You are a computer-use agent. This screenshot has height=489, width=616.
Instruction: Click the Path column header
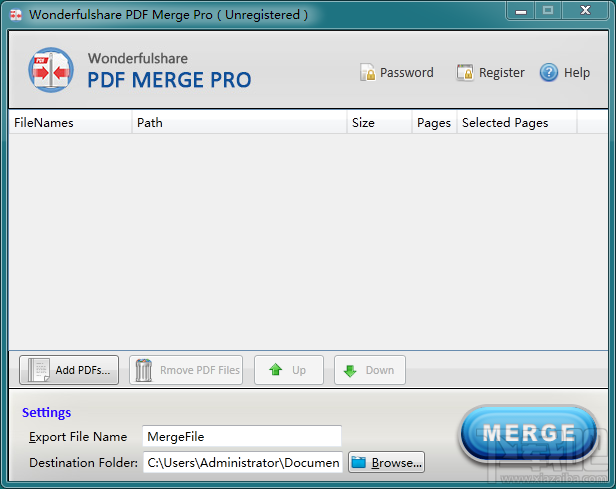tap(240, 123)
